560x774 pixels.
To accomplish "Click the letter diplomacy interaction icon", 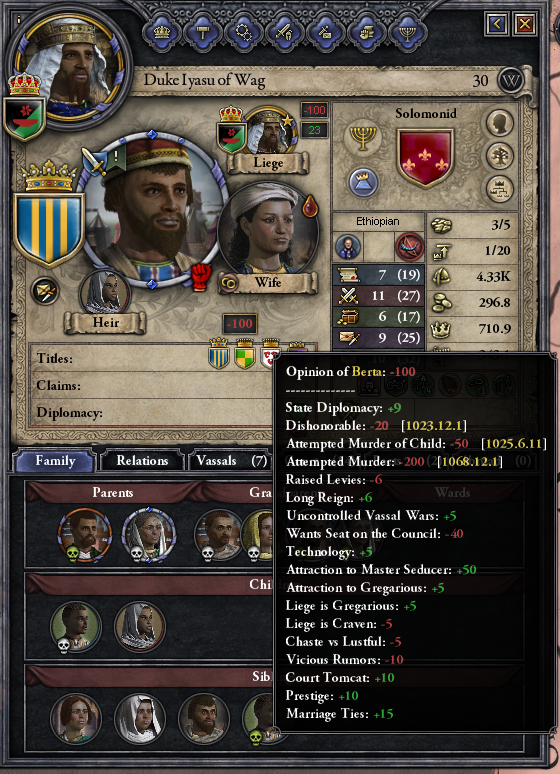I will [44, 291].
